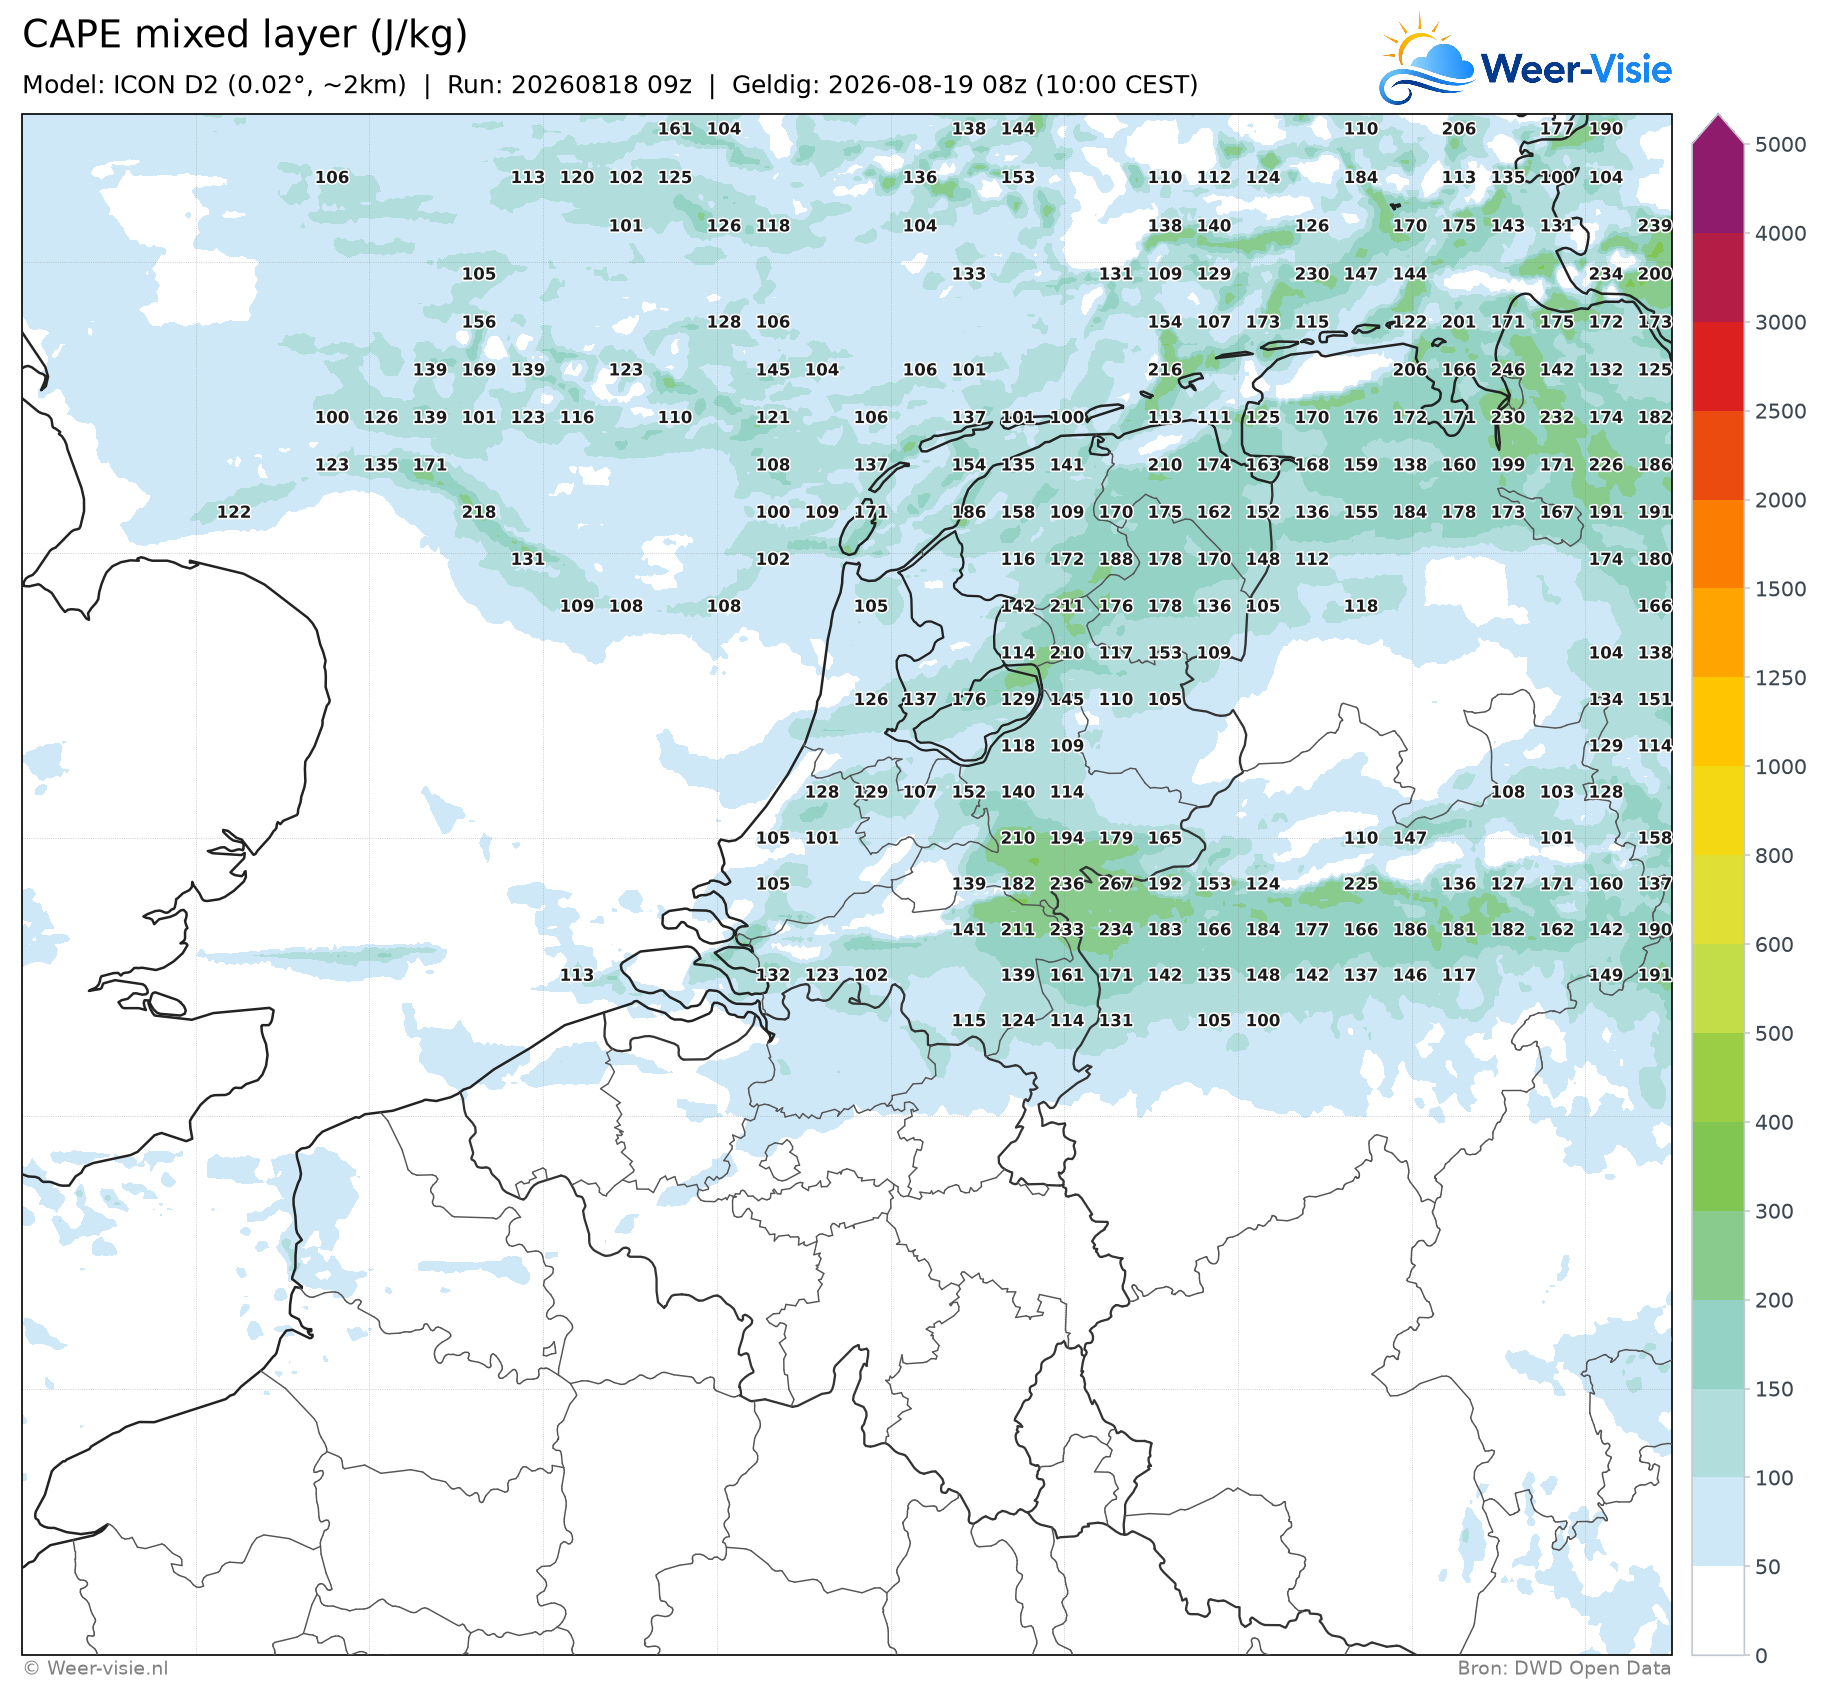Click the Bron: DWD Open Data credit
Viewport: 1824px width, 1681px height.
1564,1667
